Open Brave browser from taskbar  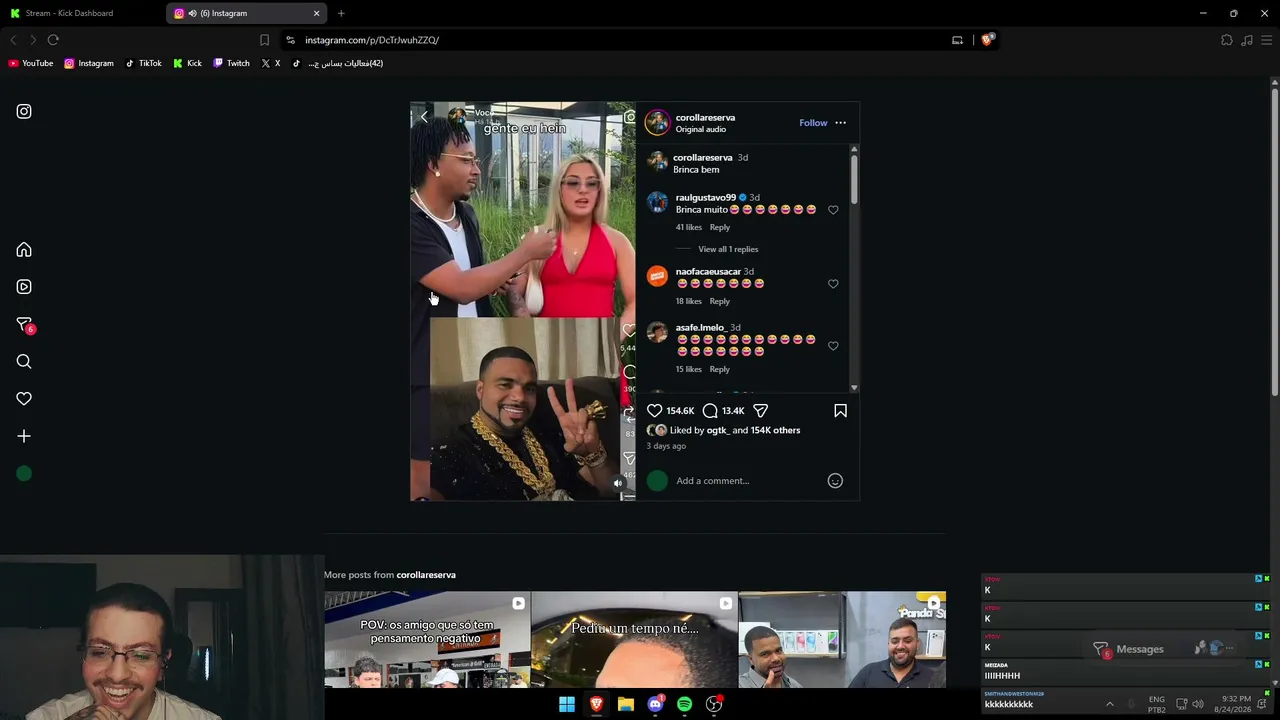point(596,704)
